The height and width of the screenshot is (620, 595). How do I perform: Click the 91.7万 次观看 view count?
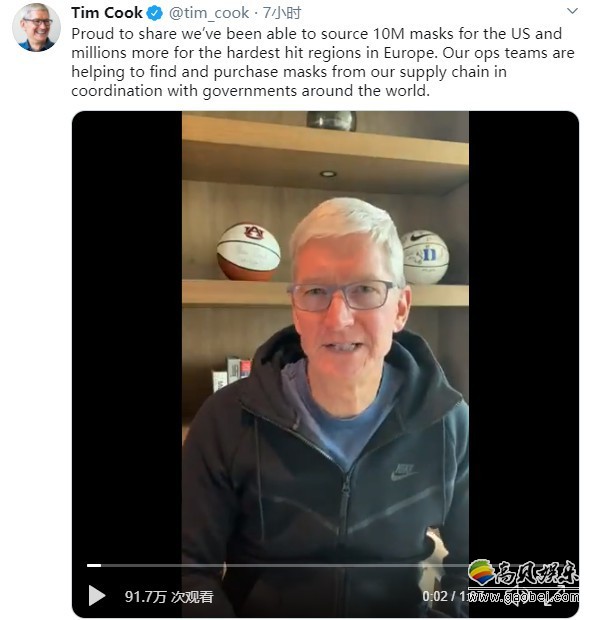coord(169,596)
